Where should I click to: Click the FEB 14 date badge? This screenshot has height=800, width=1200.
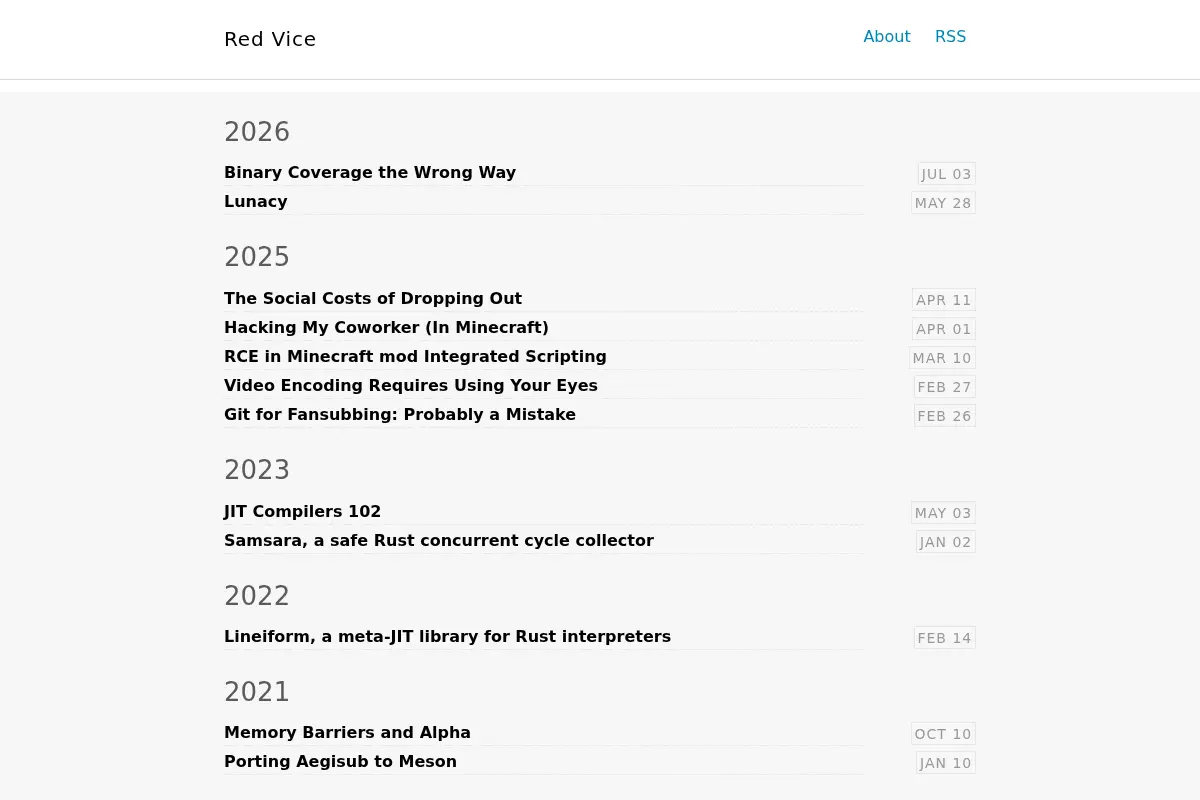click(945, 638)
